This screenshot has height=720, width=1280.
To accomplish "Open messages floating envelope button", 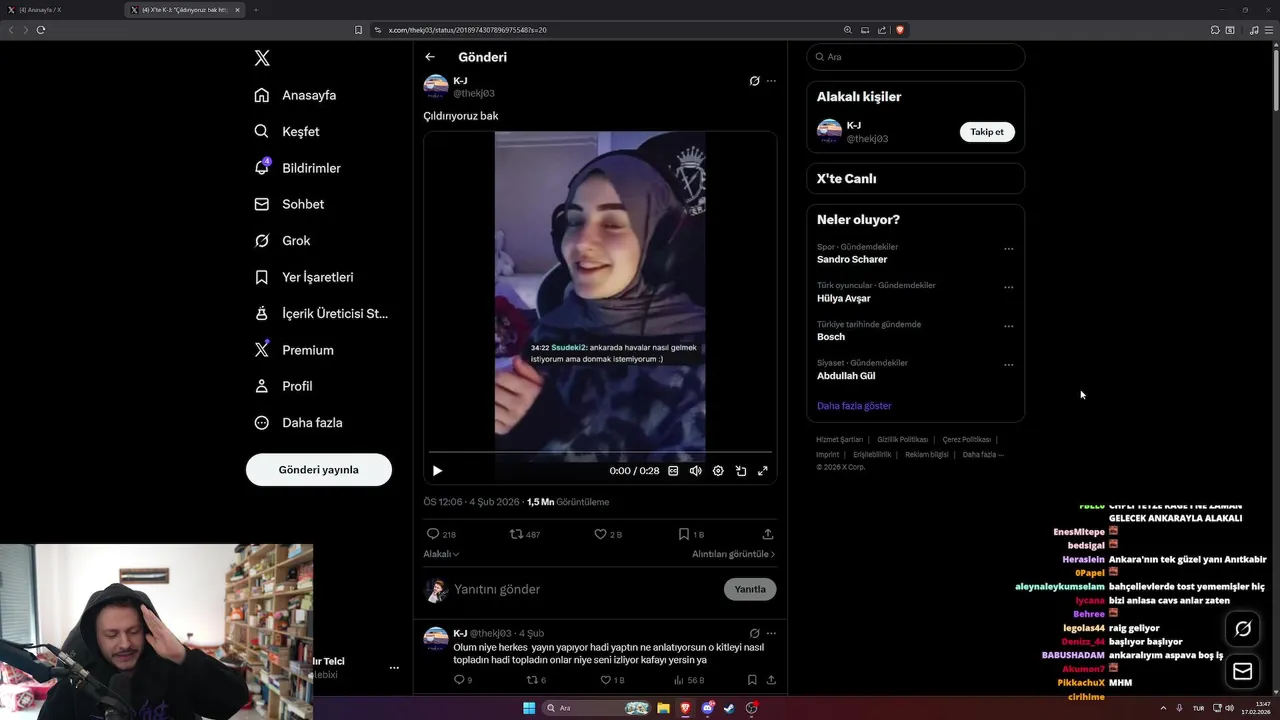I will pos(1243,671).
